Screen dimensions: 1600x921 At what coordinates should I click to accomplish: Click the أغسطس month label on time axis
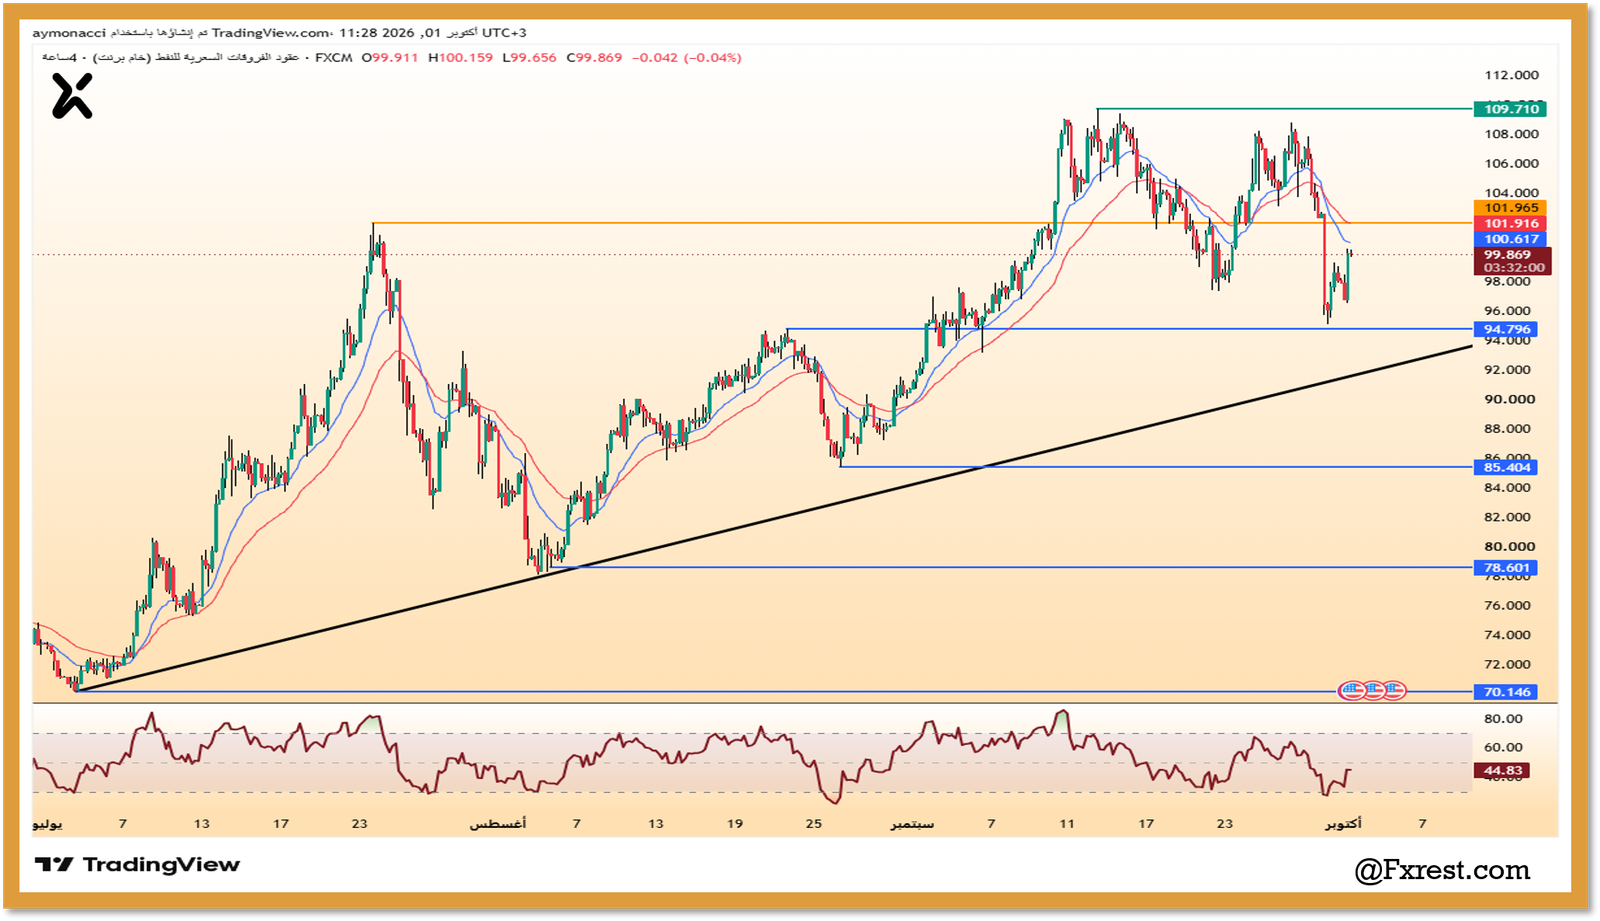pos(498,824)
